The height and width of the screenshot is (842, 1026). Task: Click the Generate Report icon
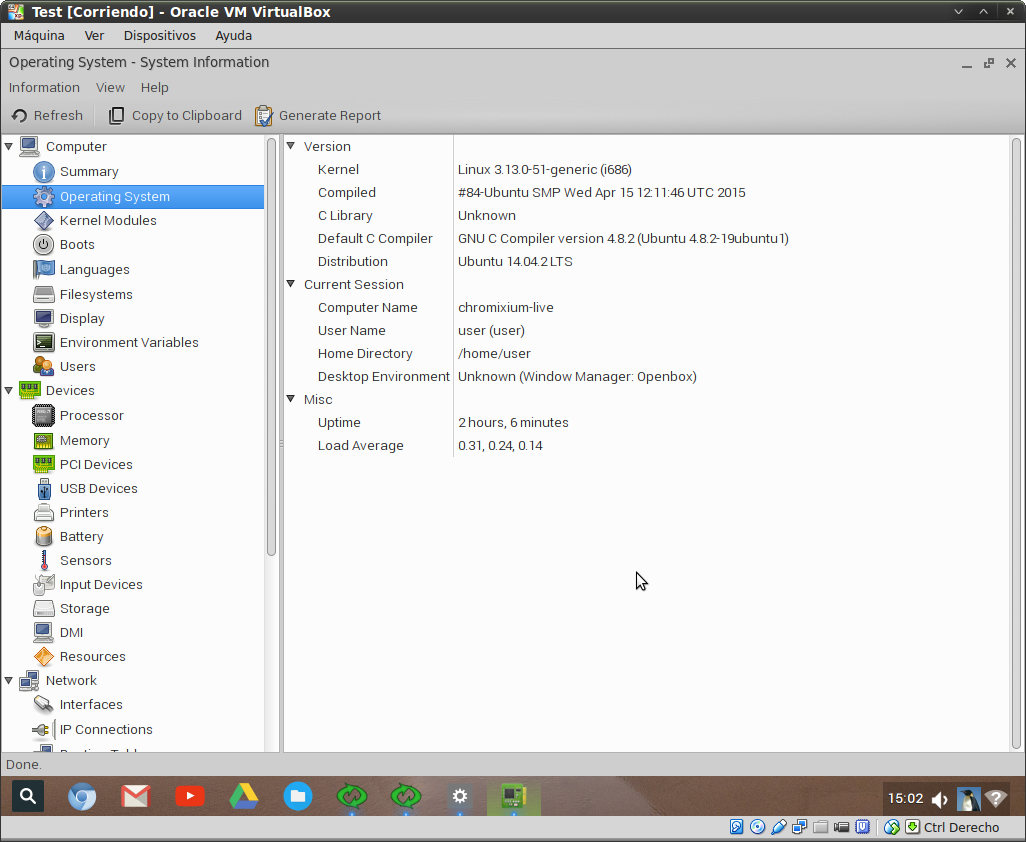[x=264, y=116]
